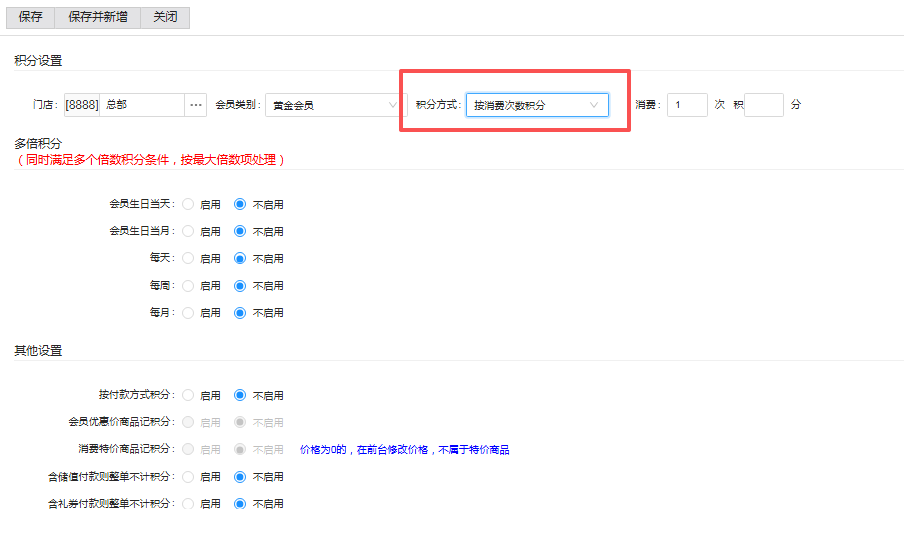904x537 pixels.
Task: Click the 会员优惠价商品记积分 label
Action: coord(121,422)
